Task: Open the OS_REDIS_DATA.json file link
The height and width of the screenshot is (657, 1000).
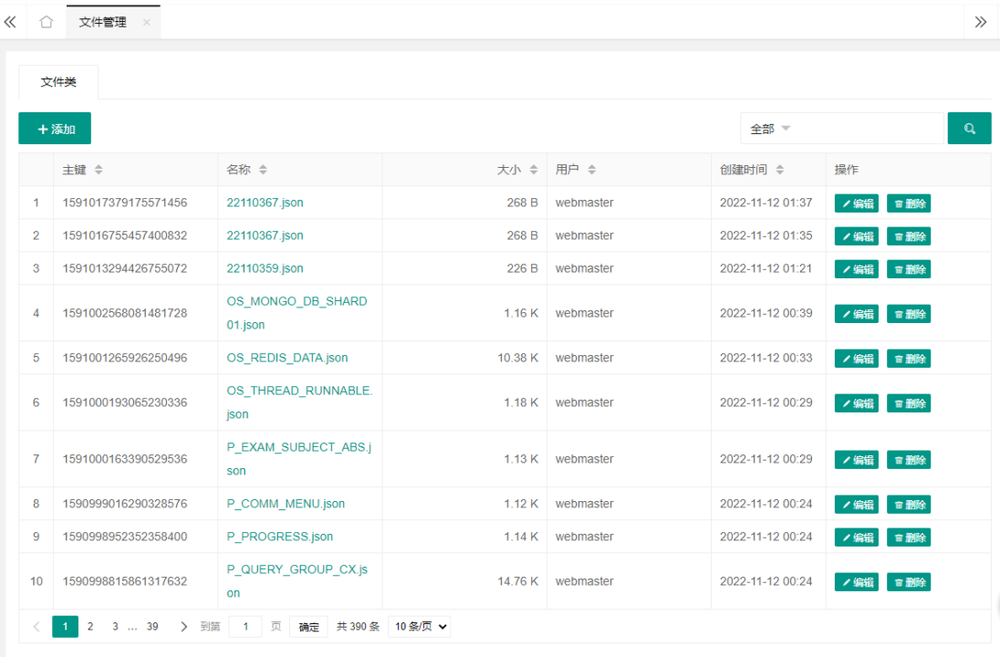Action: coord(287,358)
